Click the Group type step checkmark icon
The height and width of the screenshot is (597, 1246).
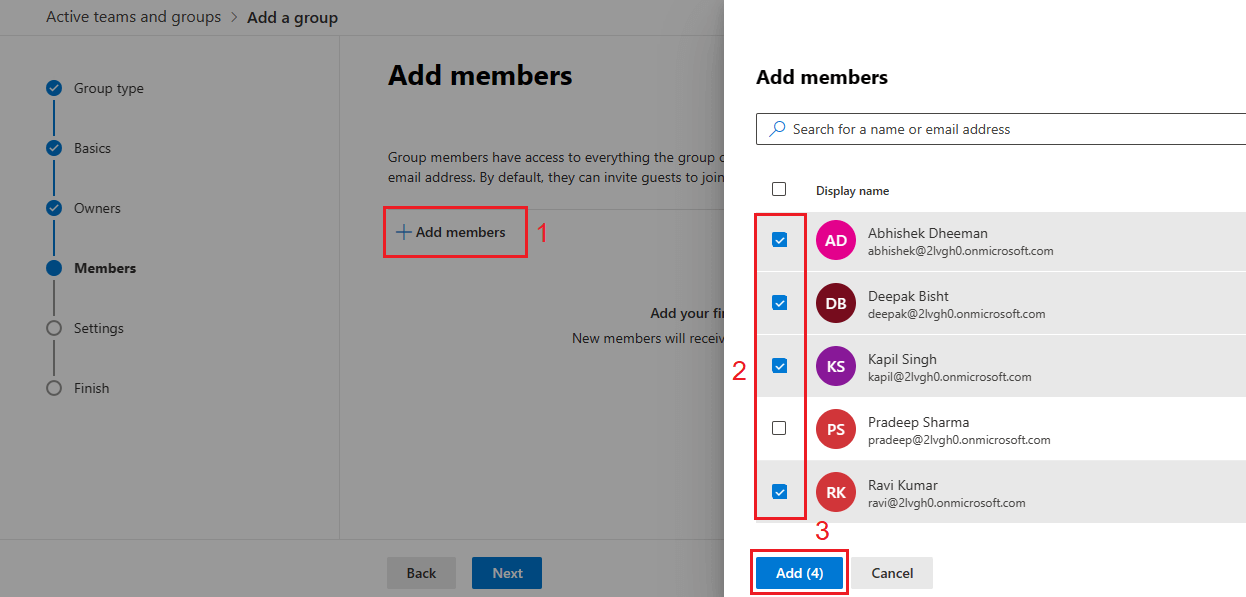coord(54,88)
